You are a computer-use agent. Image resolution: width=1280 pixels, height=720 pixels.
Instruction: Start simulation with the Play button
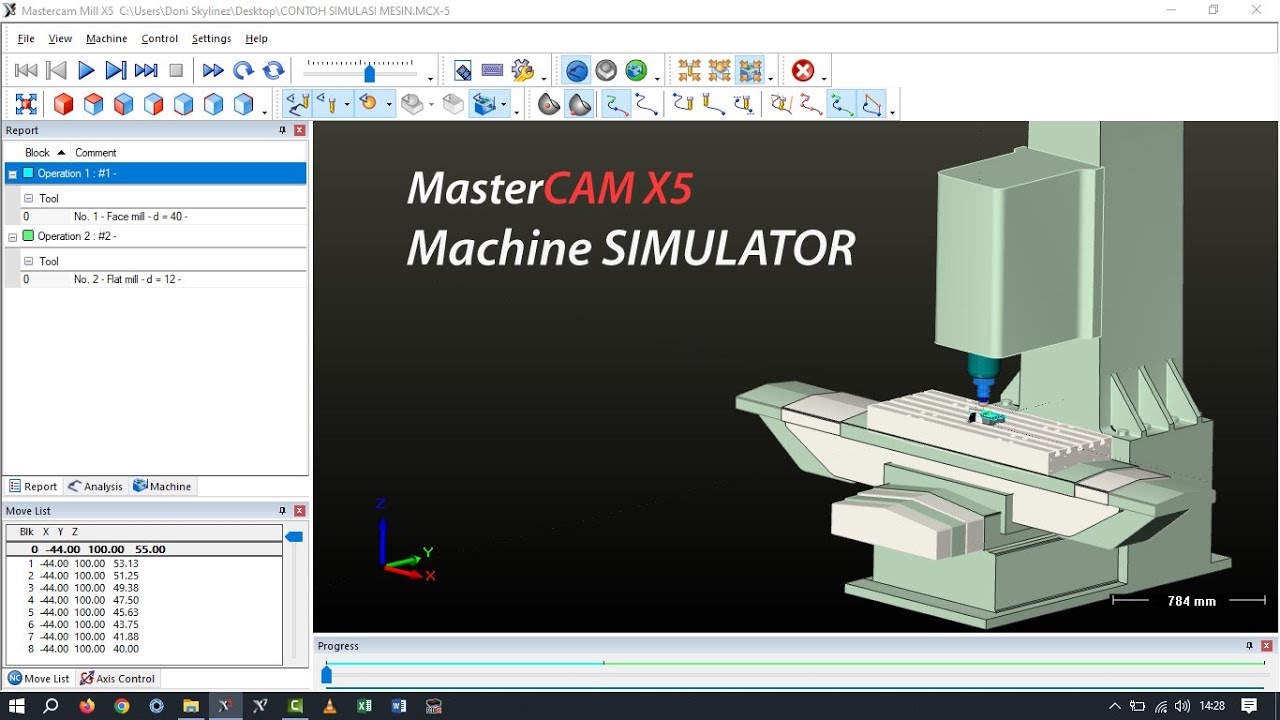pos(86,70)
